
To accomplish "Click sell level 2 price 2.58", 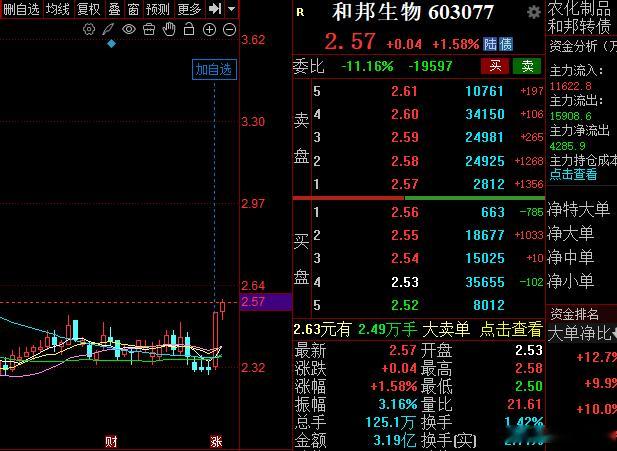I will click(x=404, y=161).
